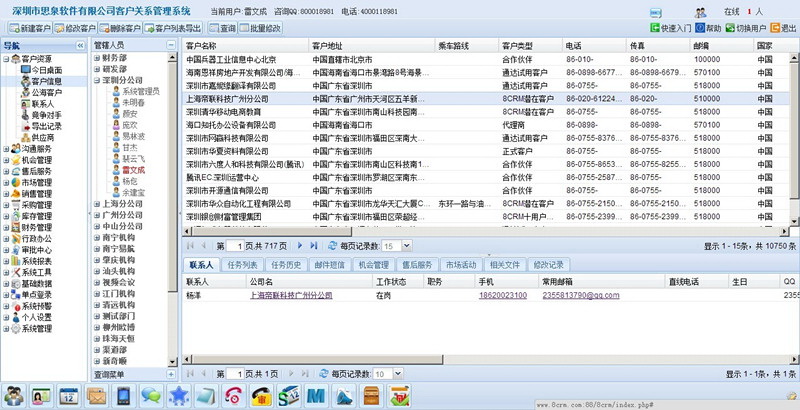Image resolution: width=800 pixels, height=410 pixels.
Task: Go to next page of customer list
Action: point(300,246)
